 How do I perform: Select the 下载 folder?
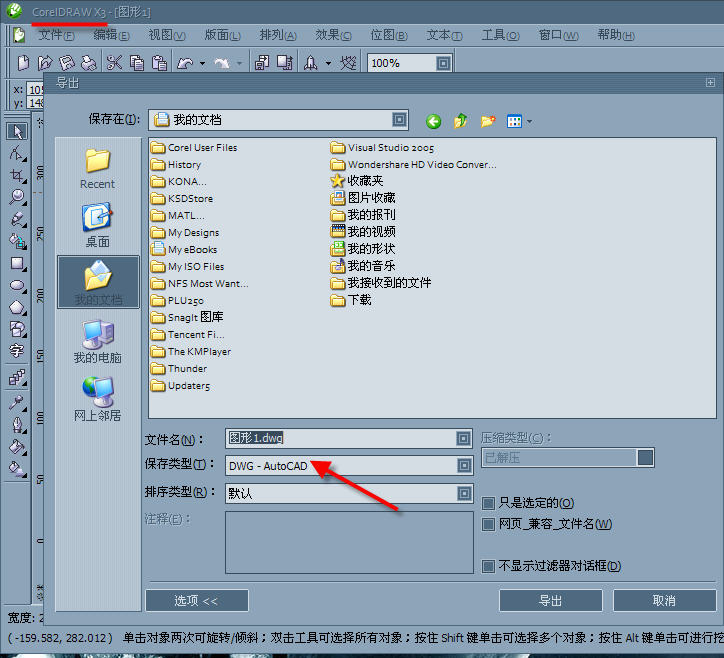351,300
